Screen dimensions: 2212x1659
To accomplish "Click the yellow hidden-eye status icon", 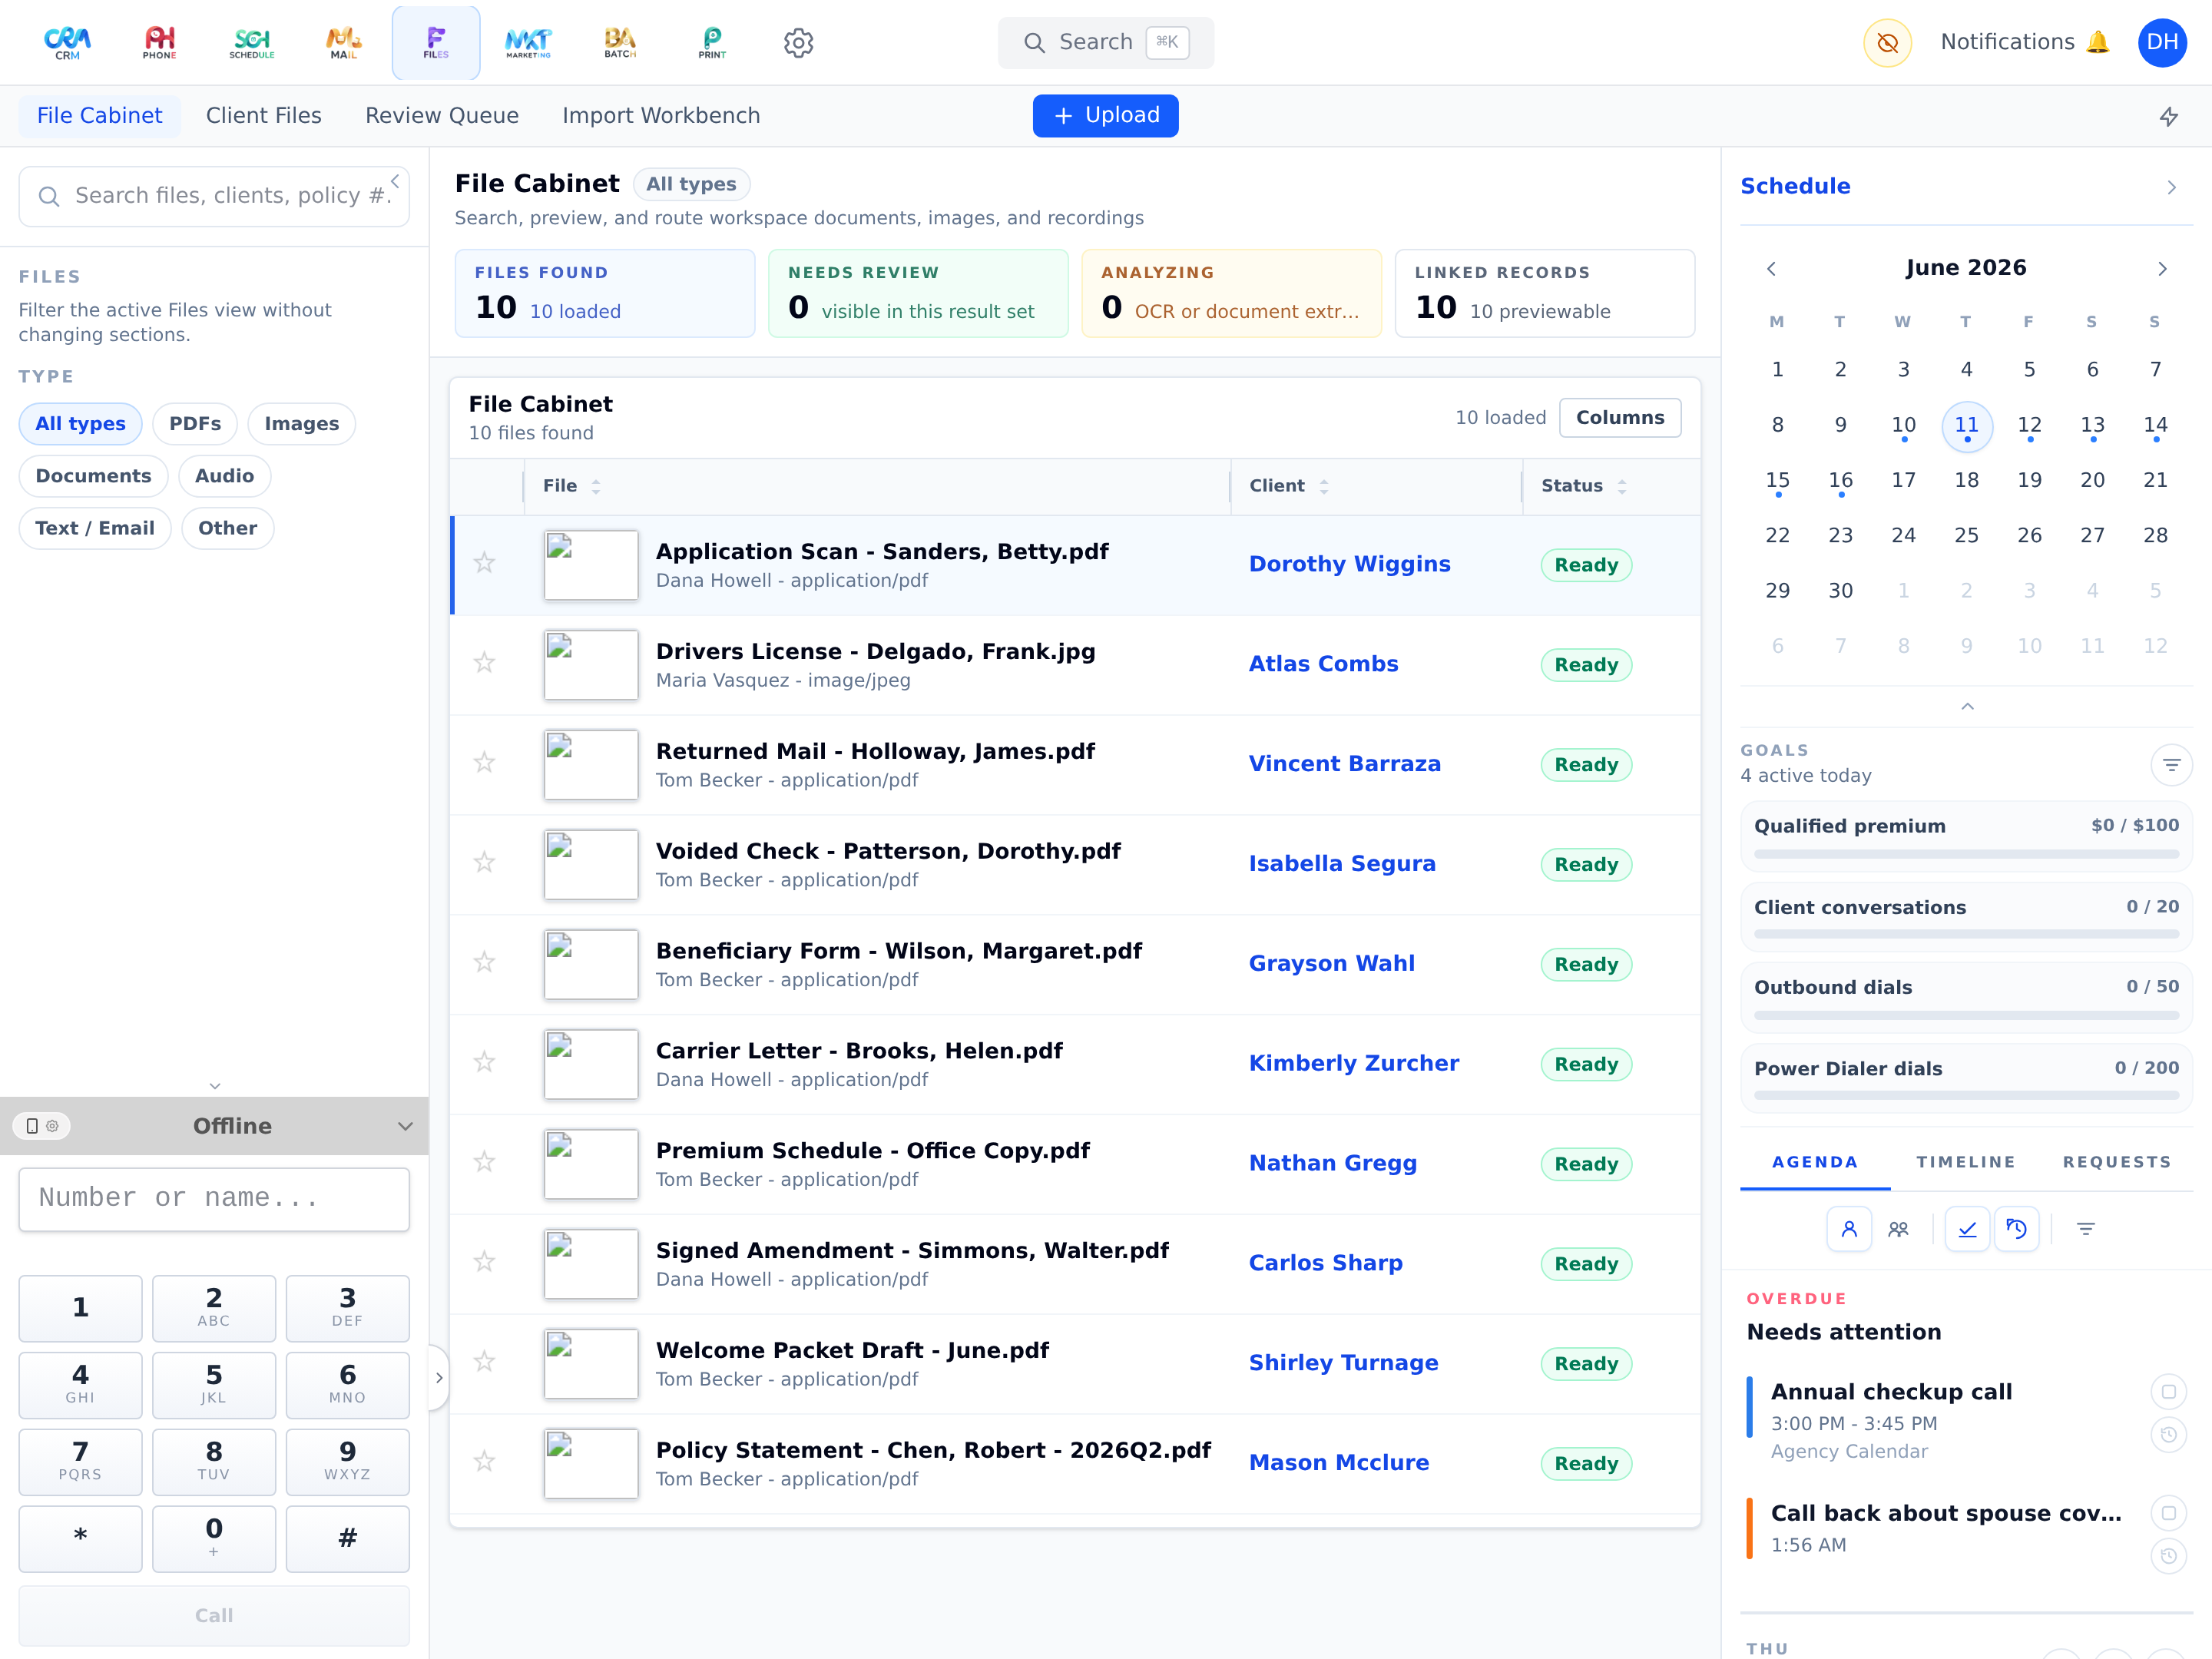I will (x=1887, y=42).
